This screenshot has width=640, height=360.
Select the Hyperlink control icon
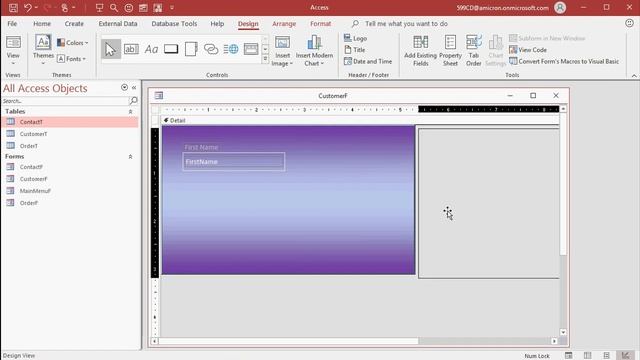point(211,49)
